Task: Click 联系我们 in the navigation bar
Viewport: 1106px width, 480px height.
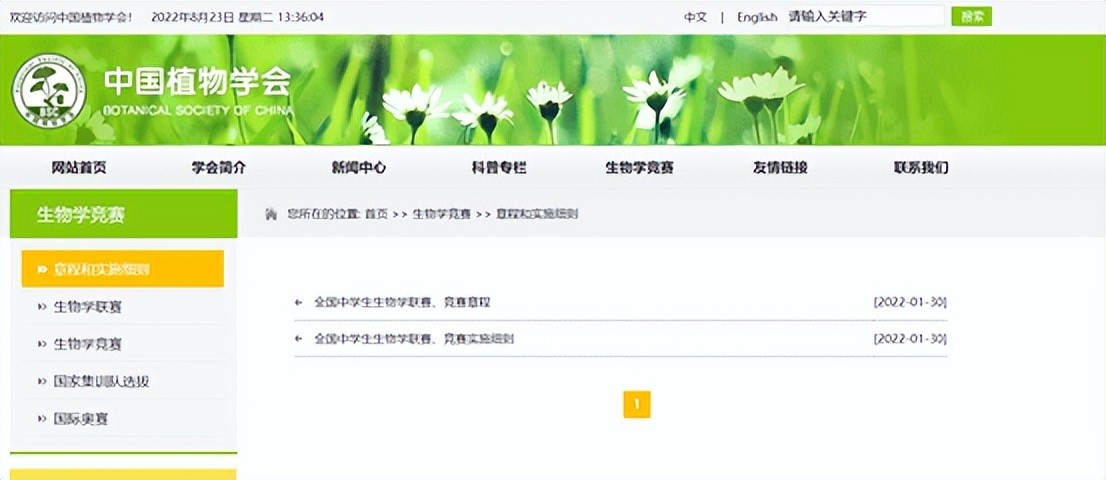Action: tap(921, 168)
